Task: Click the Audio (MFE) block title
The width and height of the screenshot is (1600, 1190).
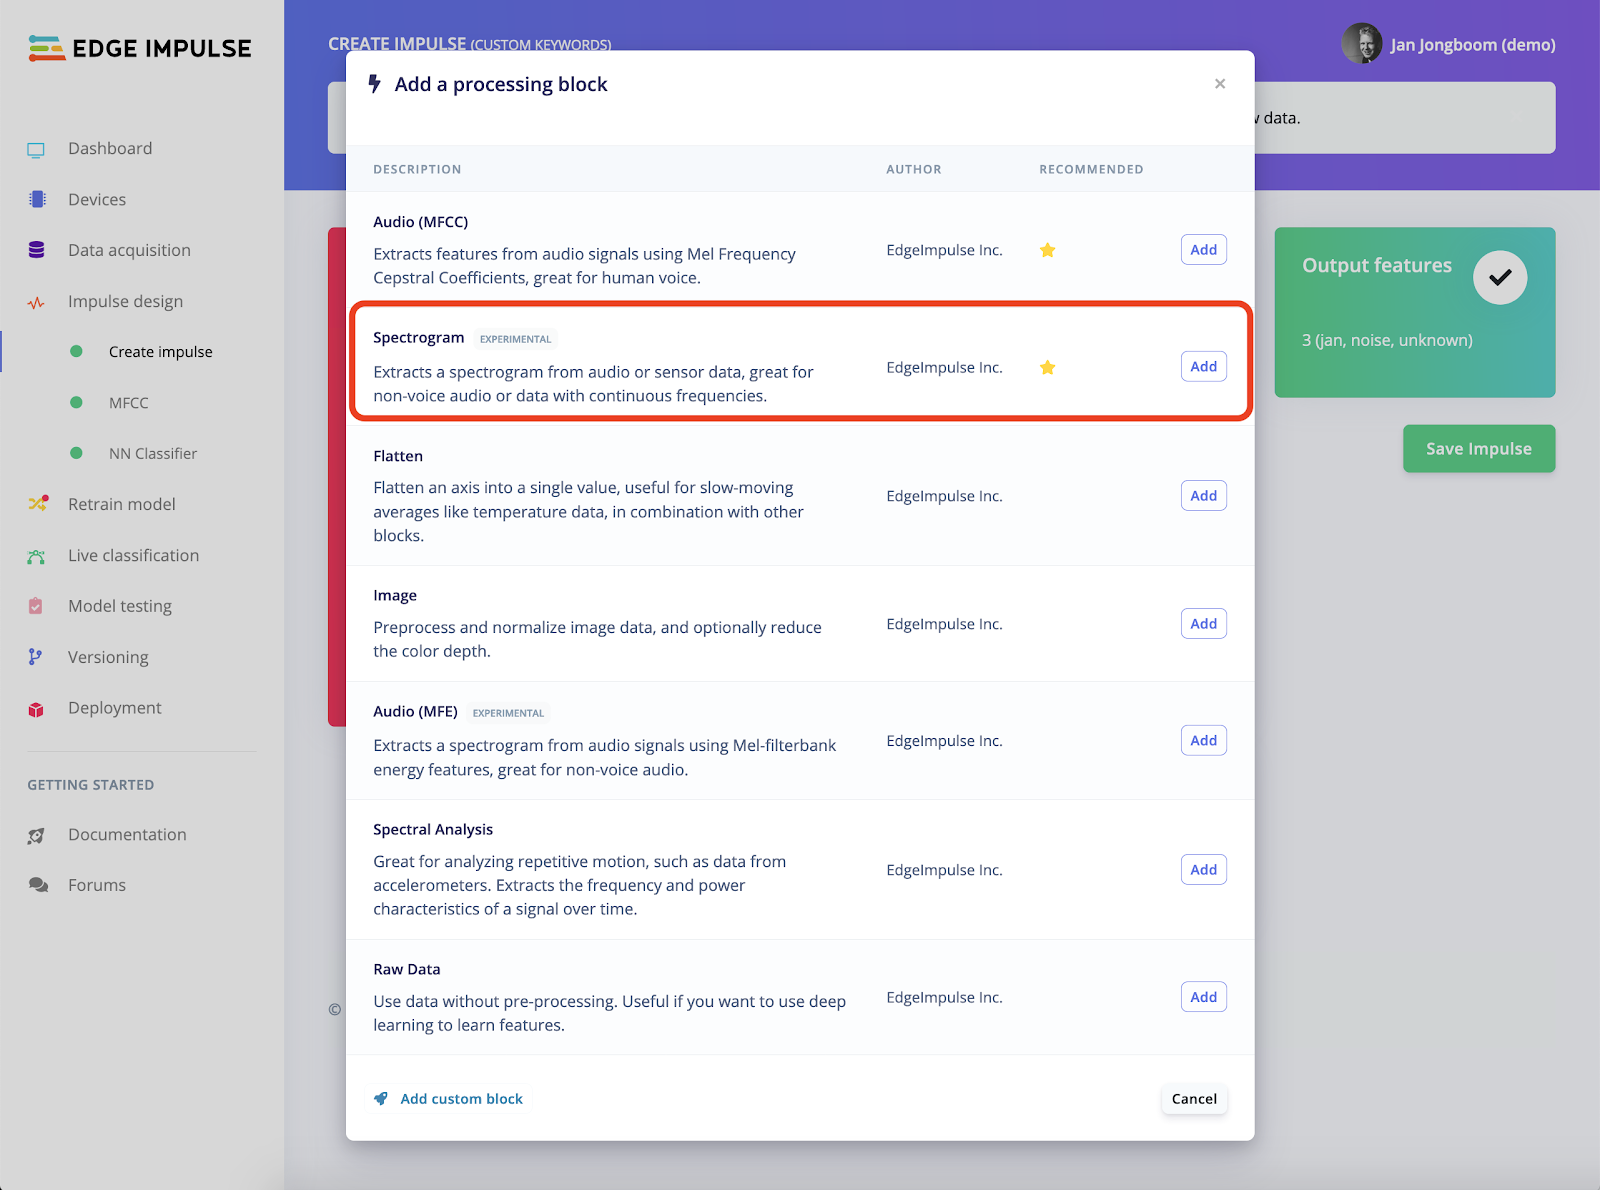Action: coord(415,712)
